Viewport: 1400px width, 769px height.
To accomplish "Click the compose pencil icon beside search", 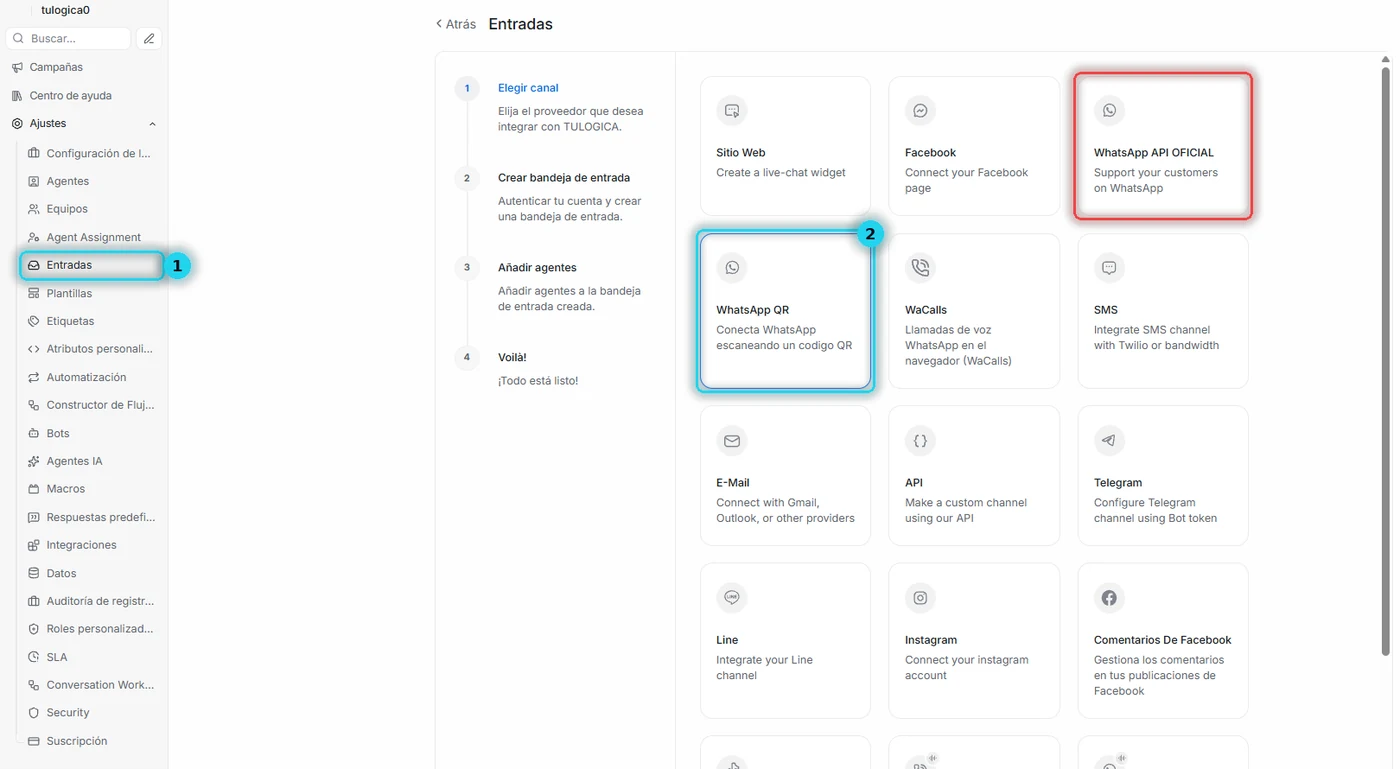I will (149, 38).
